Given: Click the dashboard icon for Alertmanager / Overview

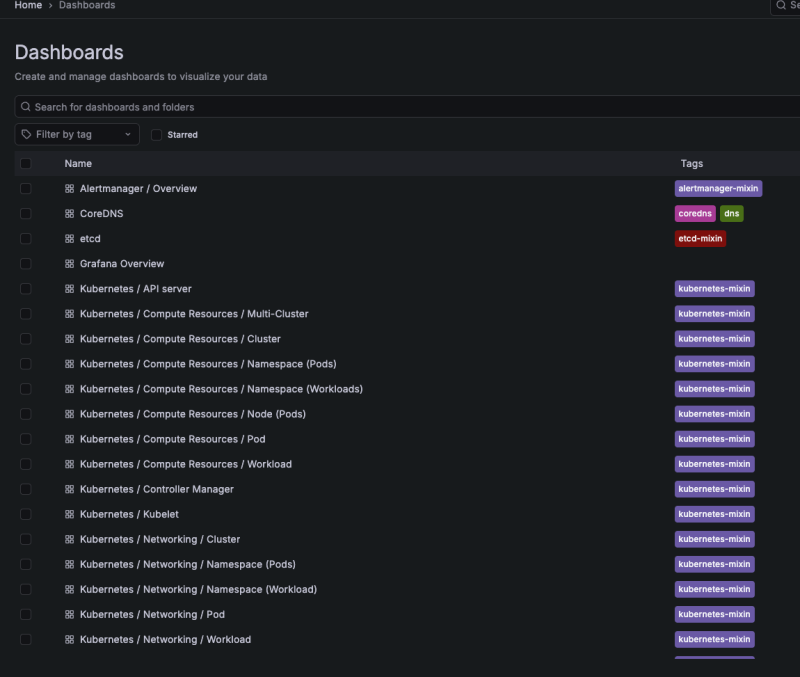Looking at the screenshot, I should click(x=70, y=189).
